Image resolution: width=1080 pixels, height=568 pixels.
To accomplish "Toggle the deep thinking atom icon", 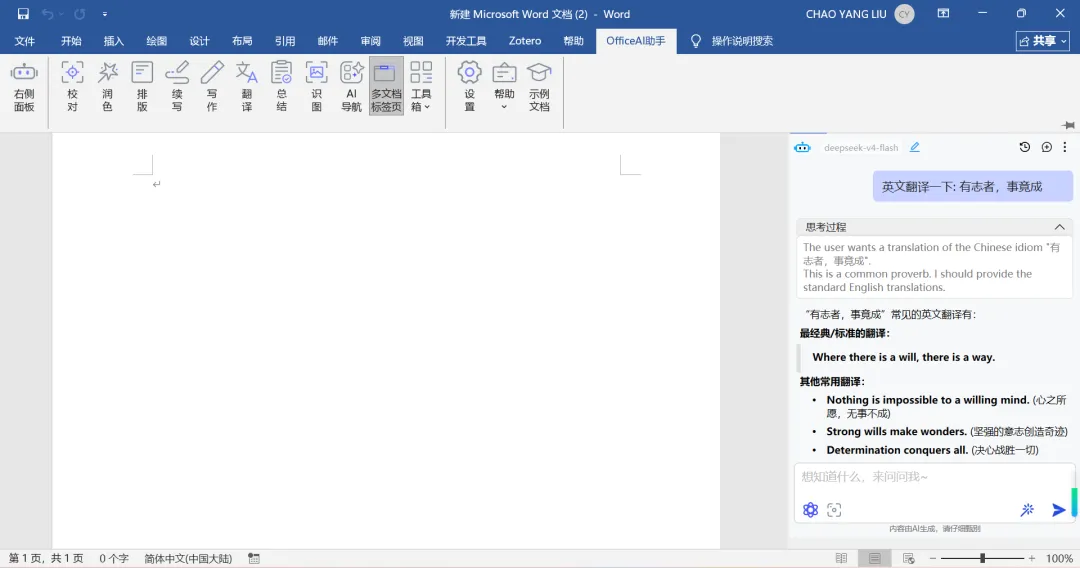I will pos(810,509).
